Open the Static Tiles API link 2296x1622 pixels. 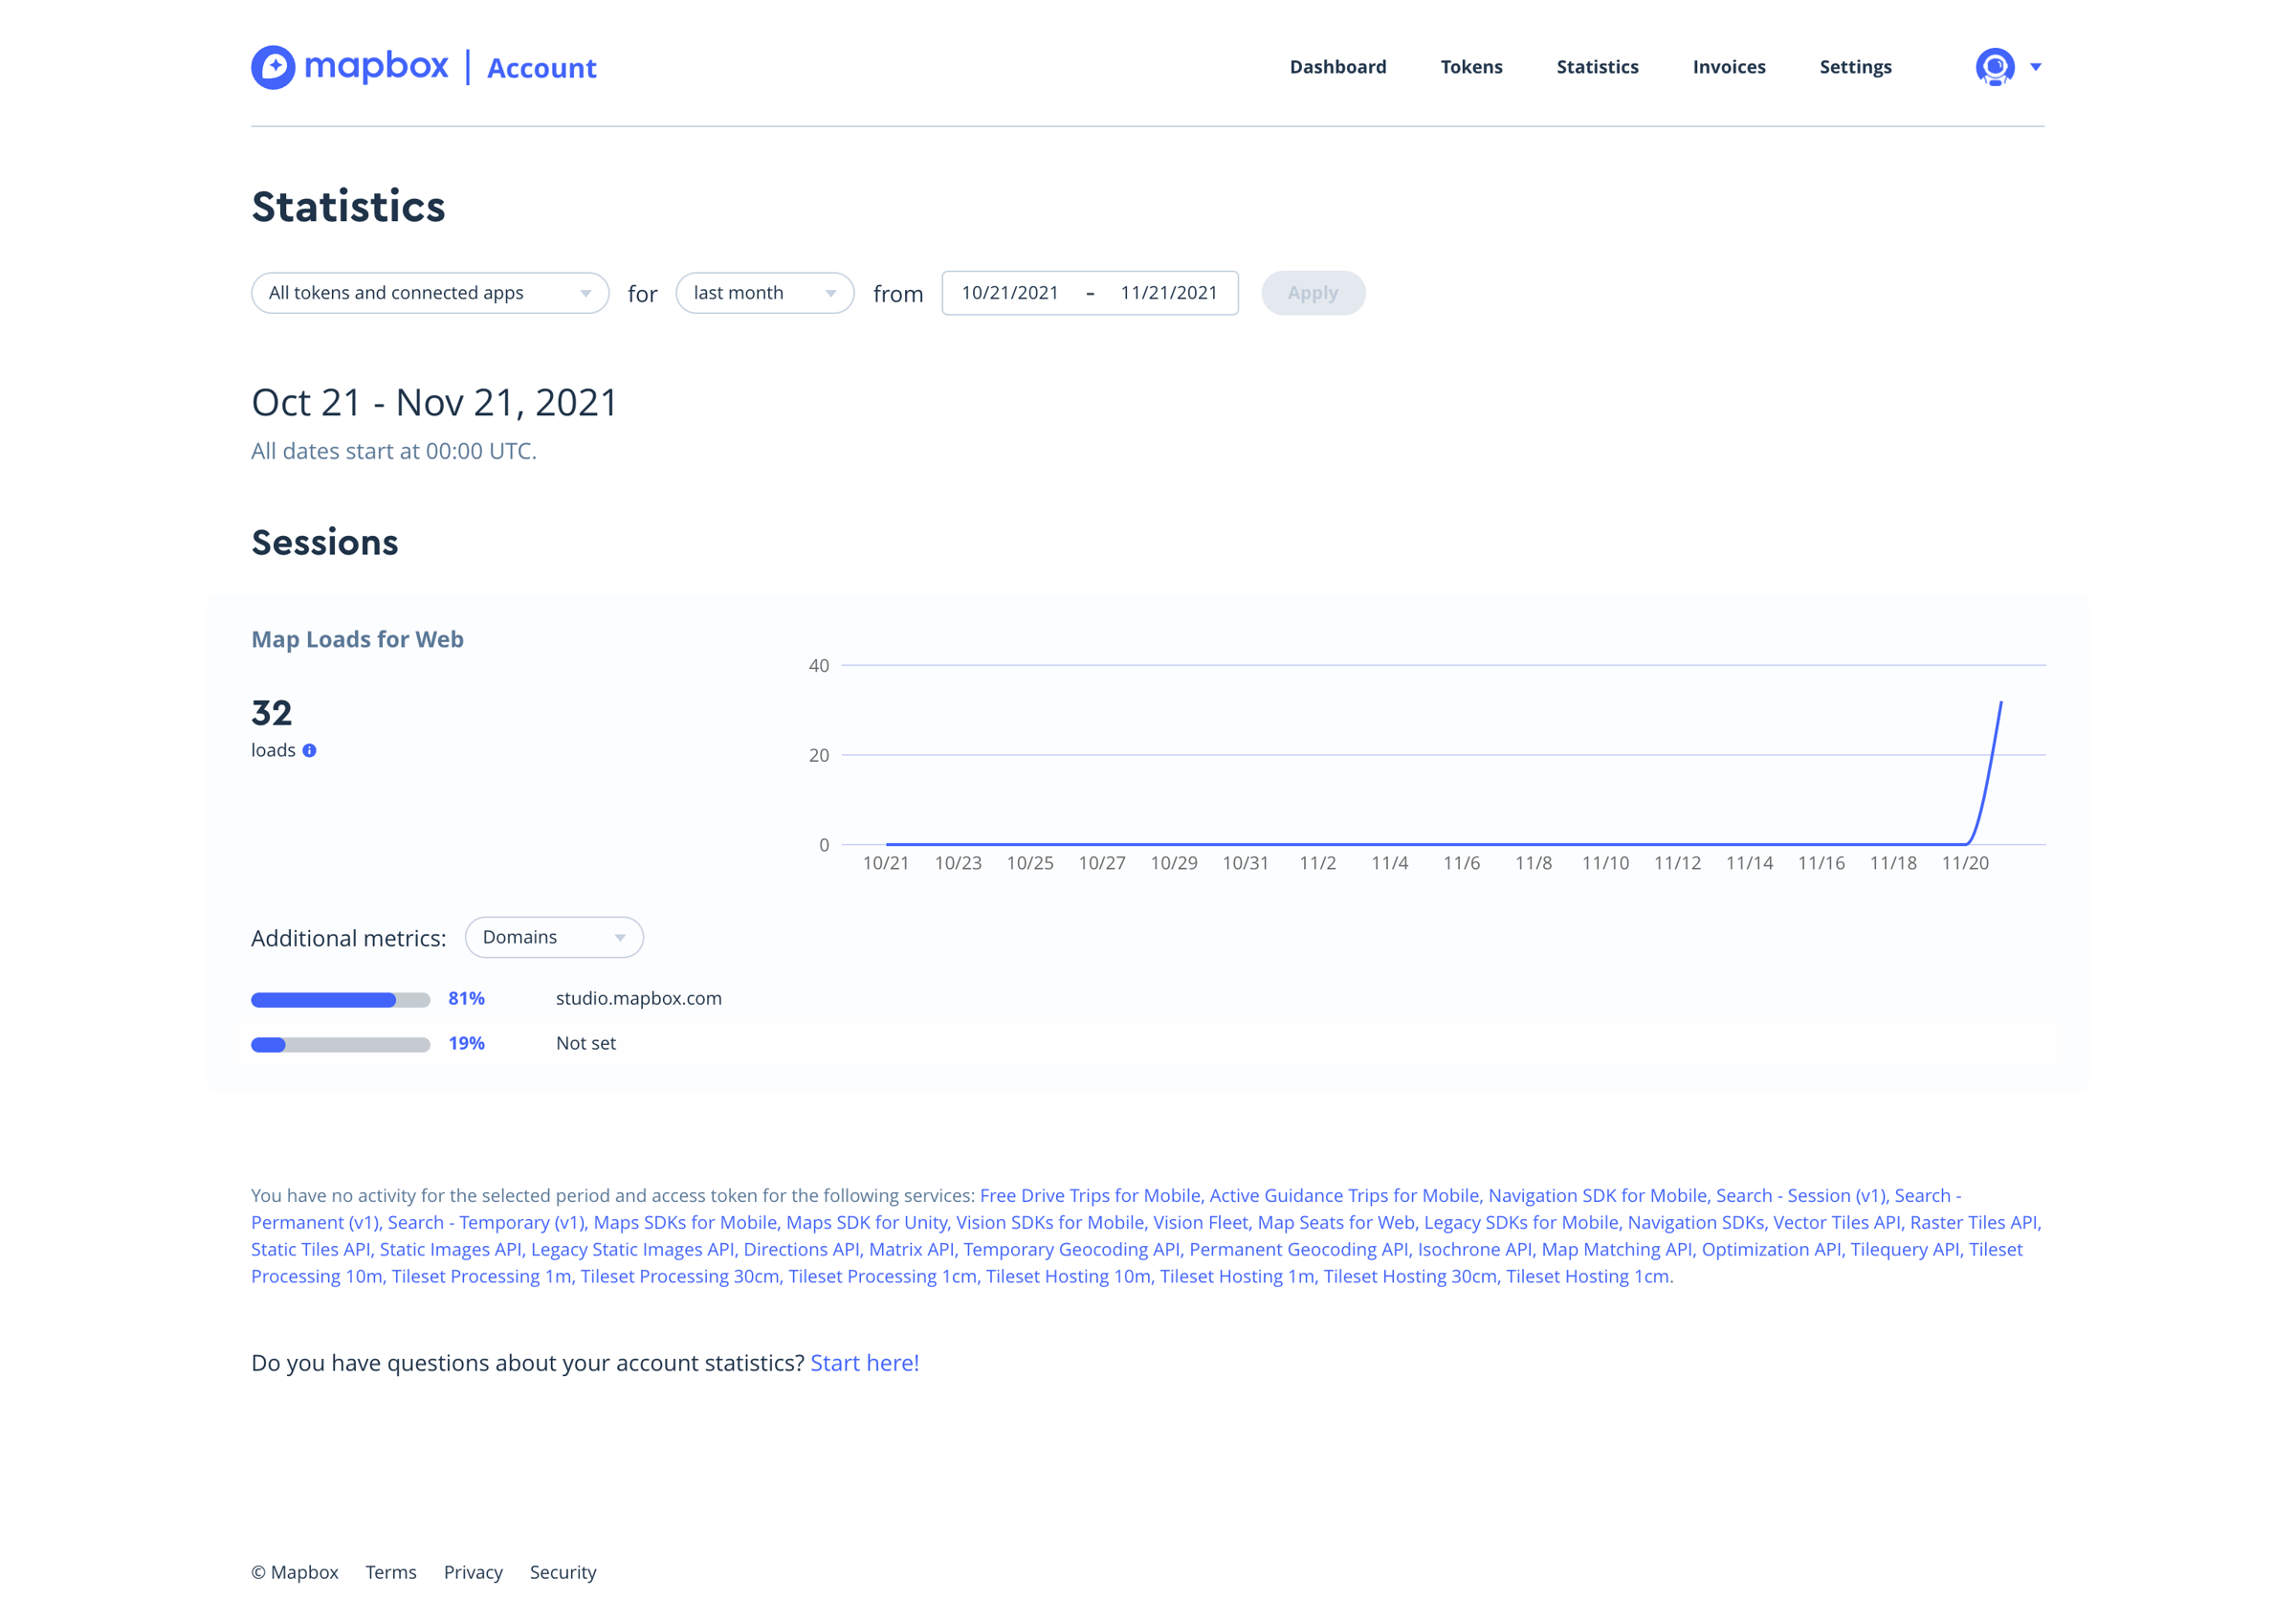pos(310,1249)
